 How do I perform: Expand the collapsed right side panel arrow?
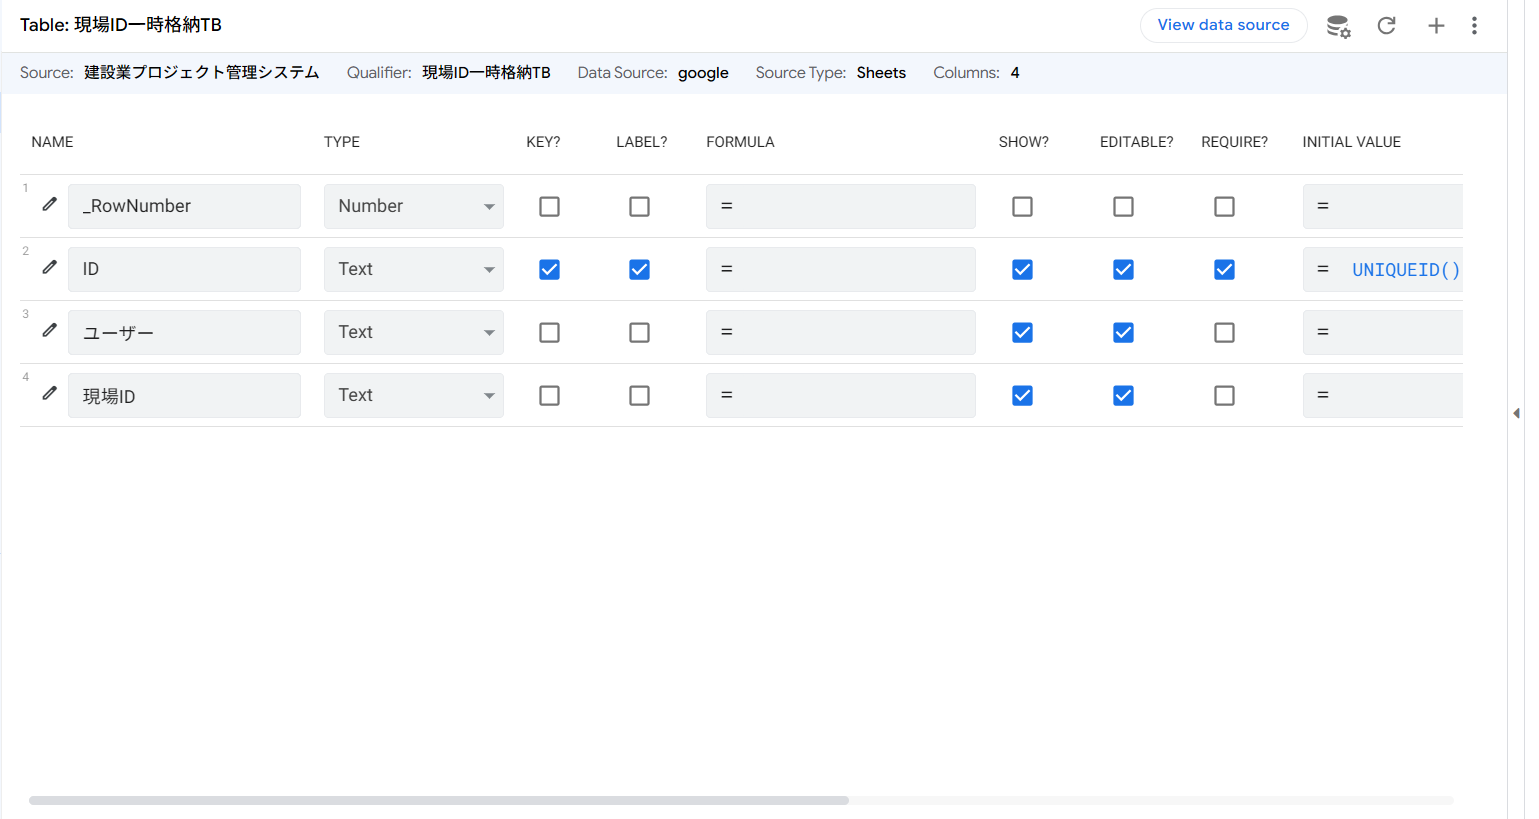1516,413
